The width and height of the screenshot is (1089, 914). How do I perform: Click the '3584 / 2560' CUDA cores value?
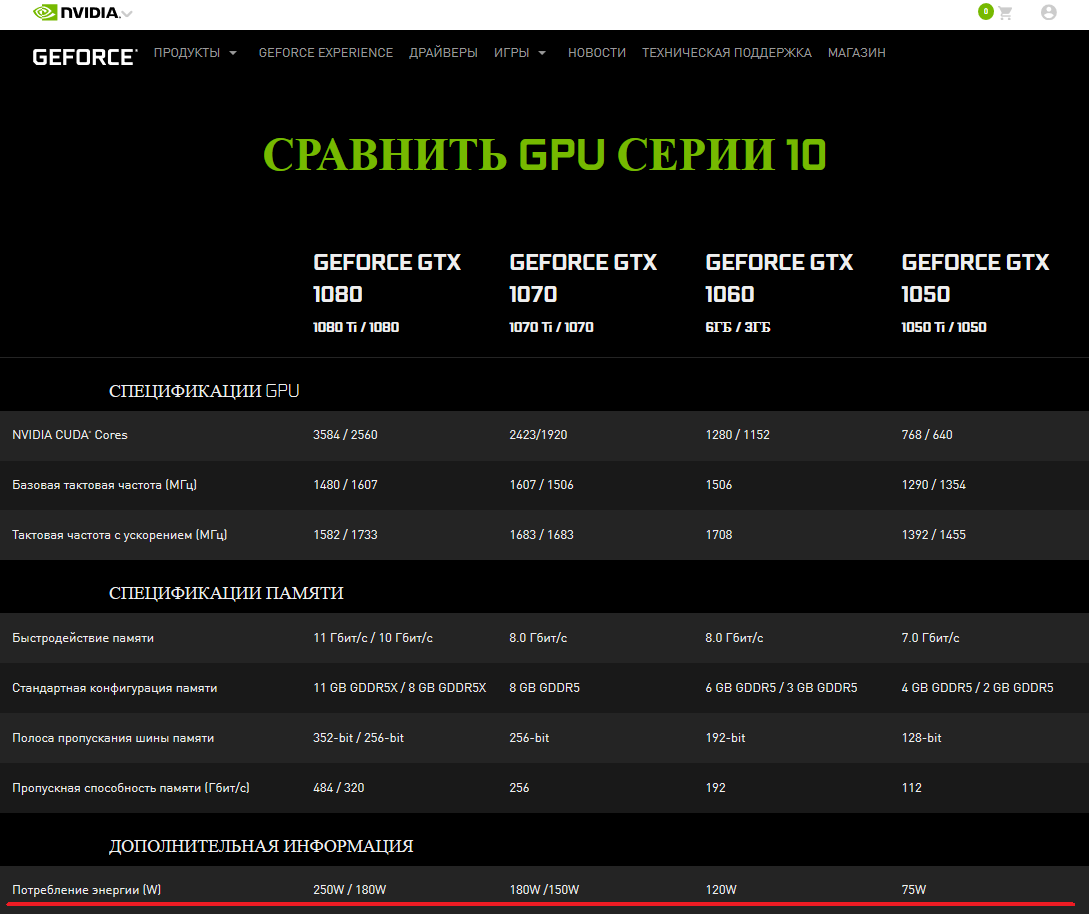click(345, 435)
